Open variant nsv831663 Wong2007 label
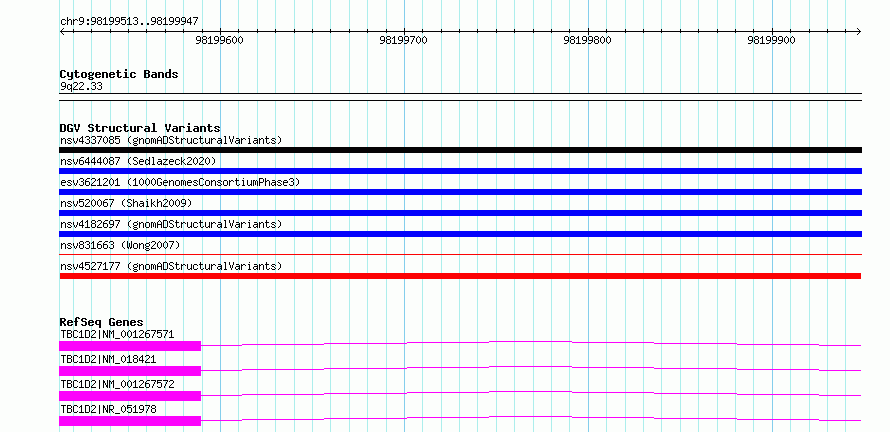 click(120, 245)
